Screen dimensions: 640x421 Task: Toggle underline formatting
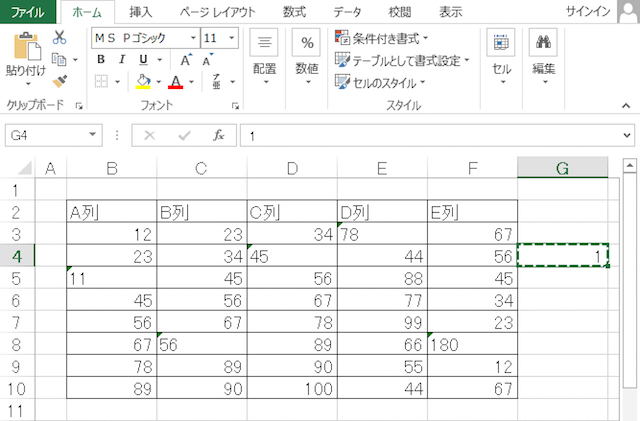point(143,60)
